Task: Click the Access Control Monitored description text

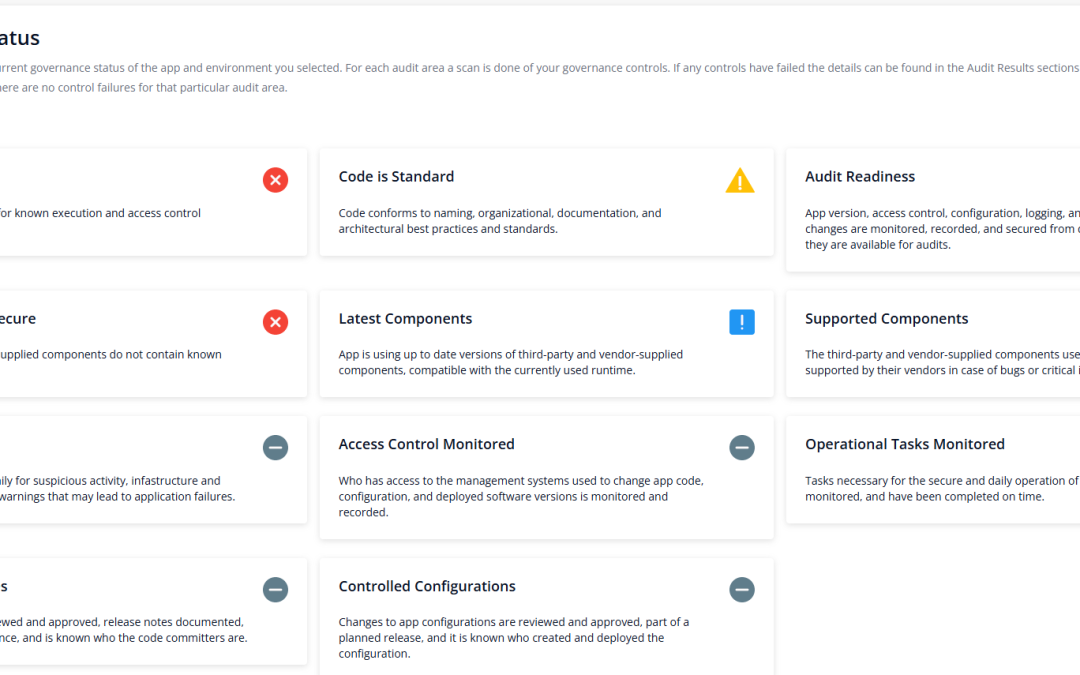Action: [x=520, y=496]
